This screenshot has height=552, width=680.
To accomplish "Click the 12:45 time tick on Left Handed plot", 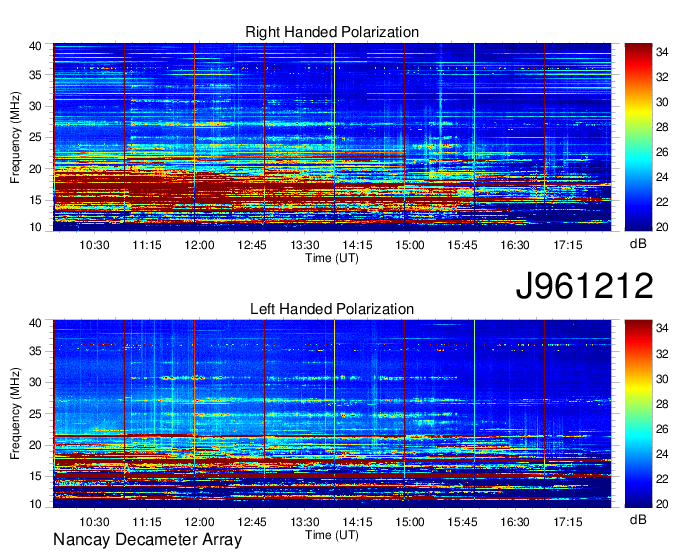I will [x=252, y=522].
